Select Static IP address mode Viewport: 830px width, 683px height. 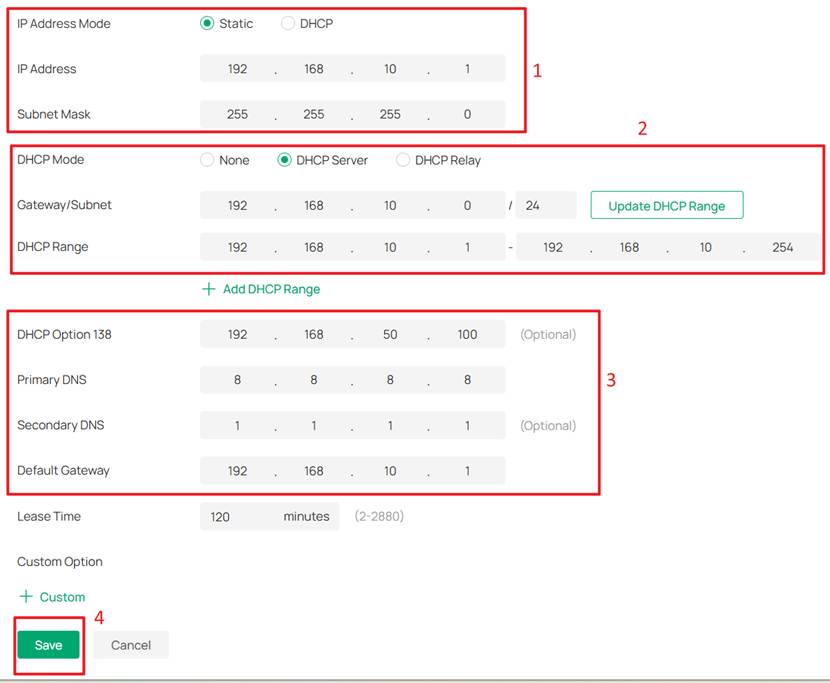pos(207,23)
